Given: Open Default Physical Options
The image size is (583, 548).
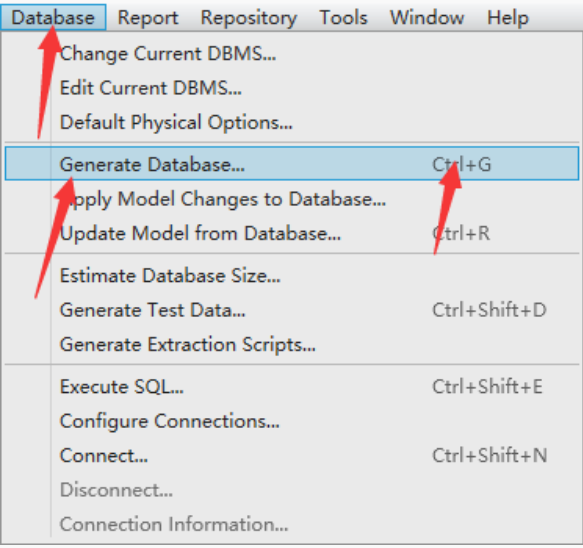Looking at the screenshot, I should pos(292,122).
